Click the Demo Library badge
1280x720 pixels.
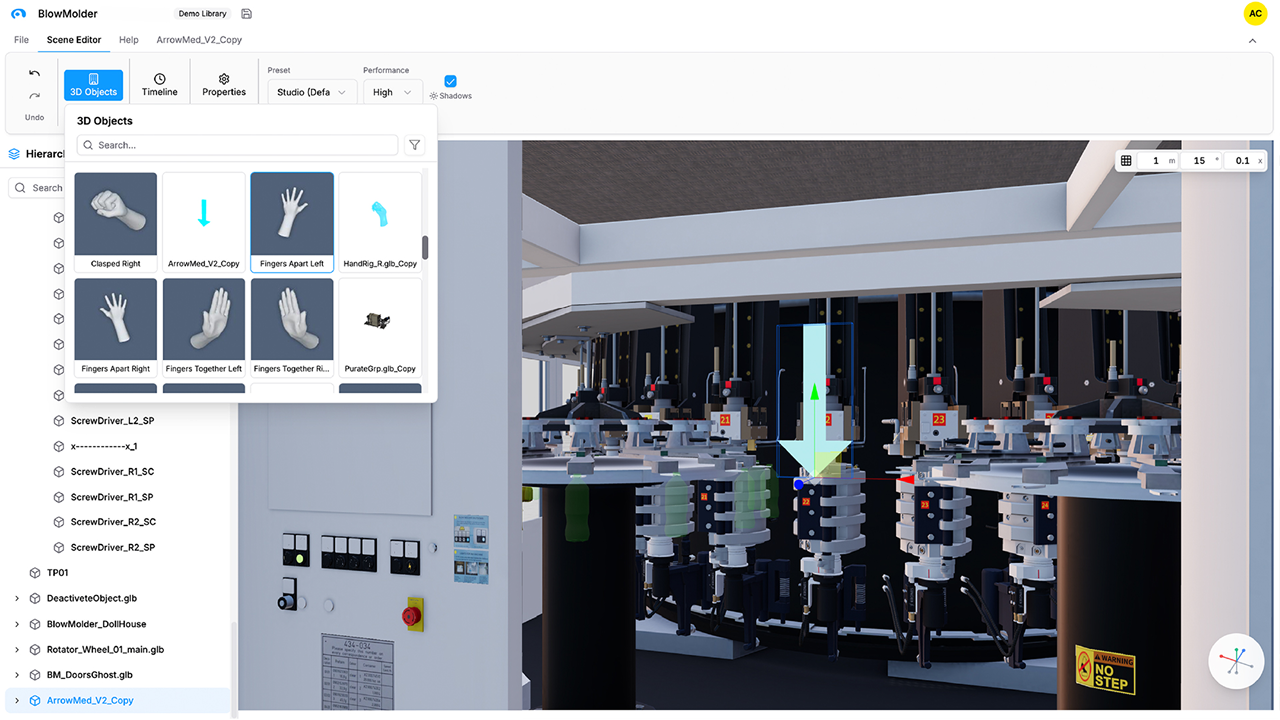click(x=202, y=14)
